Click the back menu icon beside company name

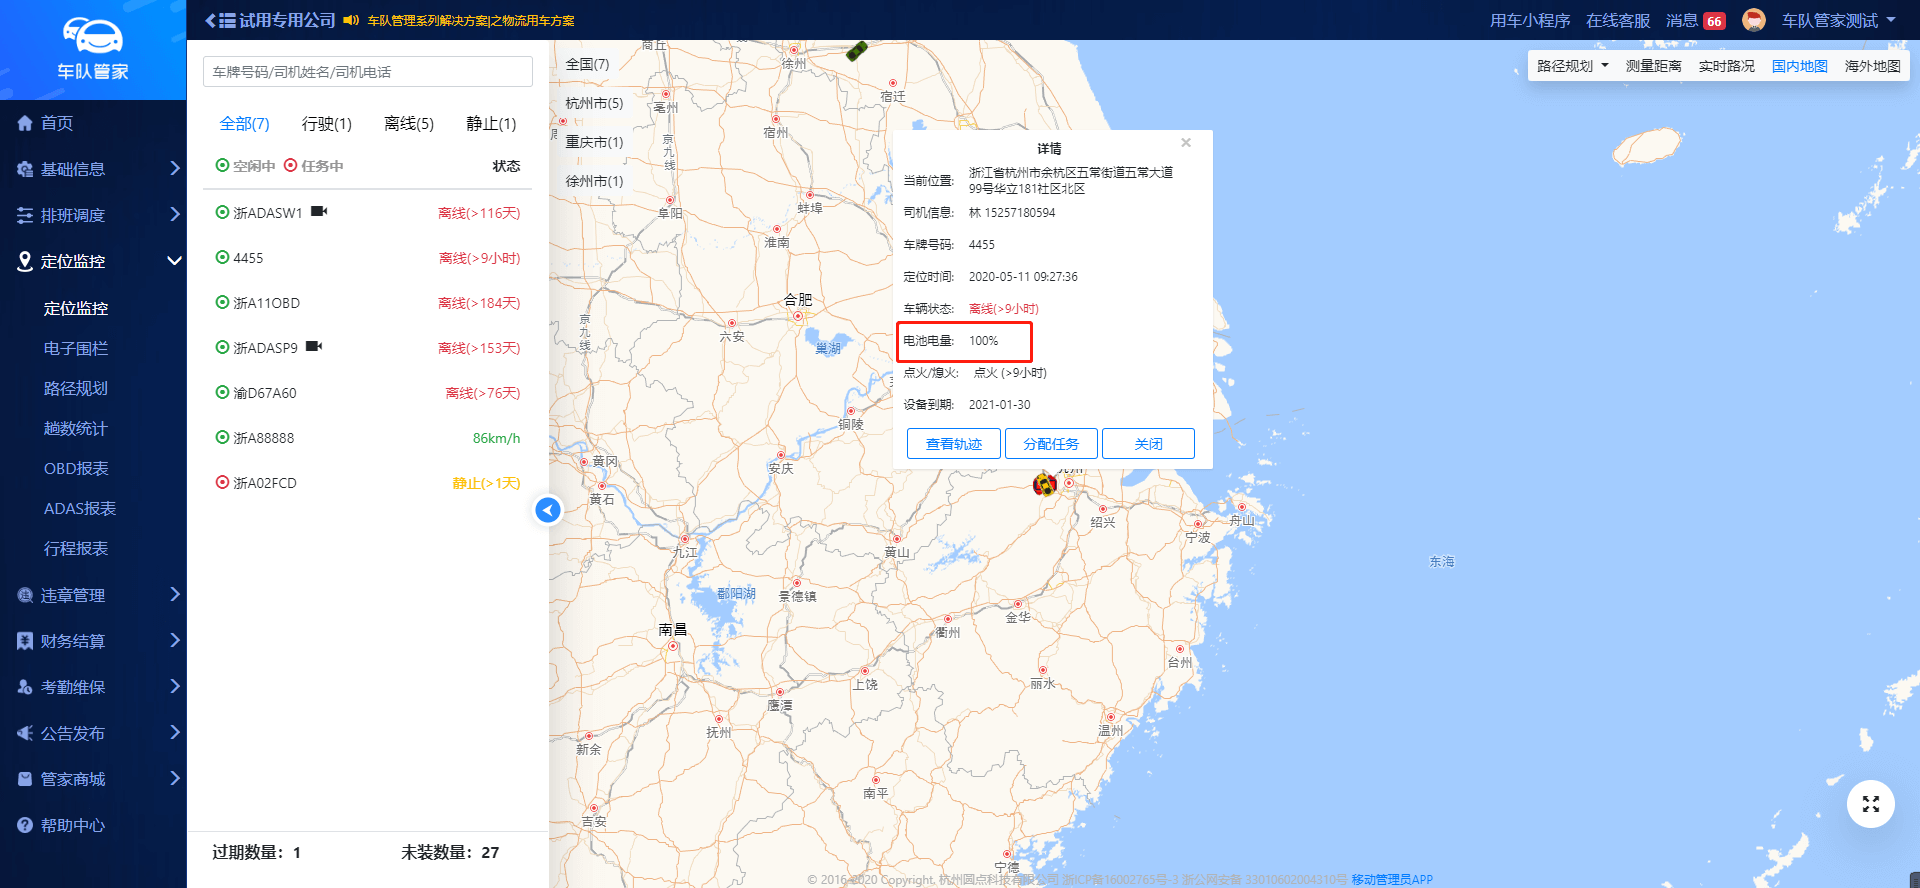(220, 20)
